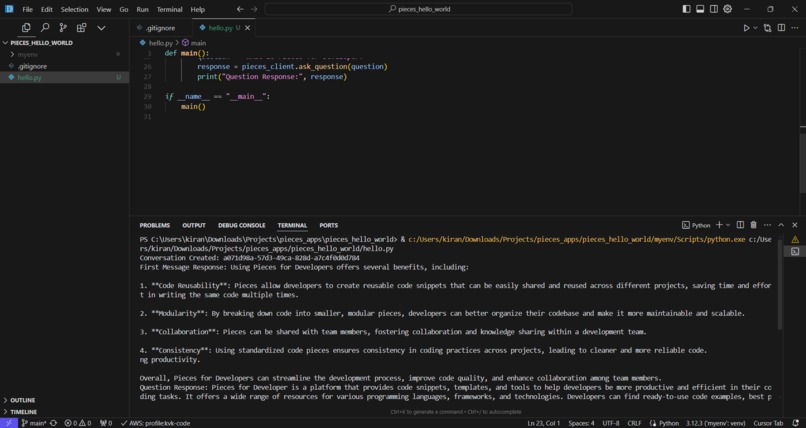Open remote window status button
806x428 pixels.
(x=9, y=423)
